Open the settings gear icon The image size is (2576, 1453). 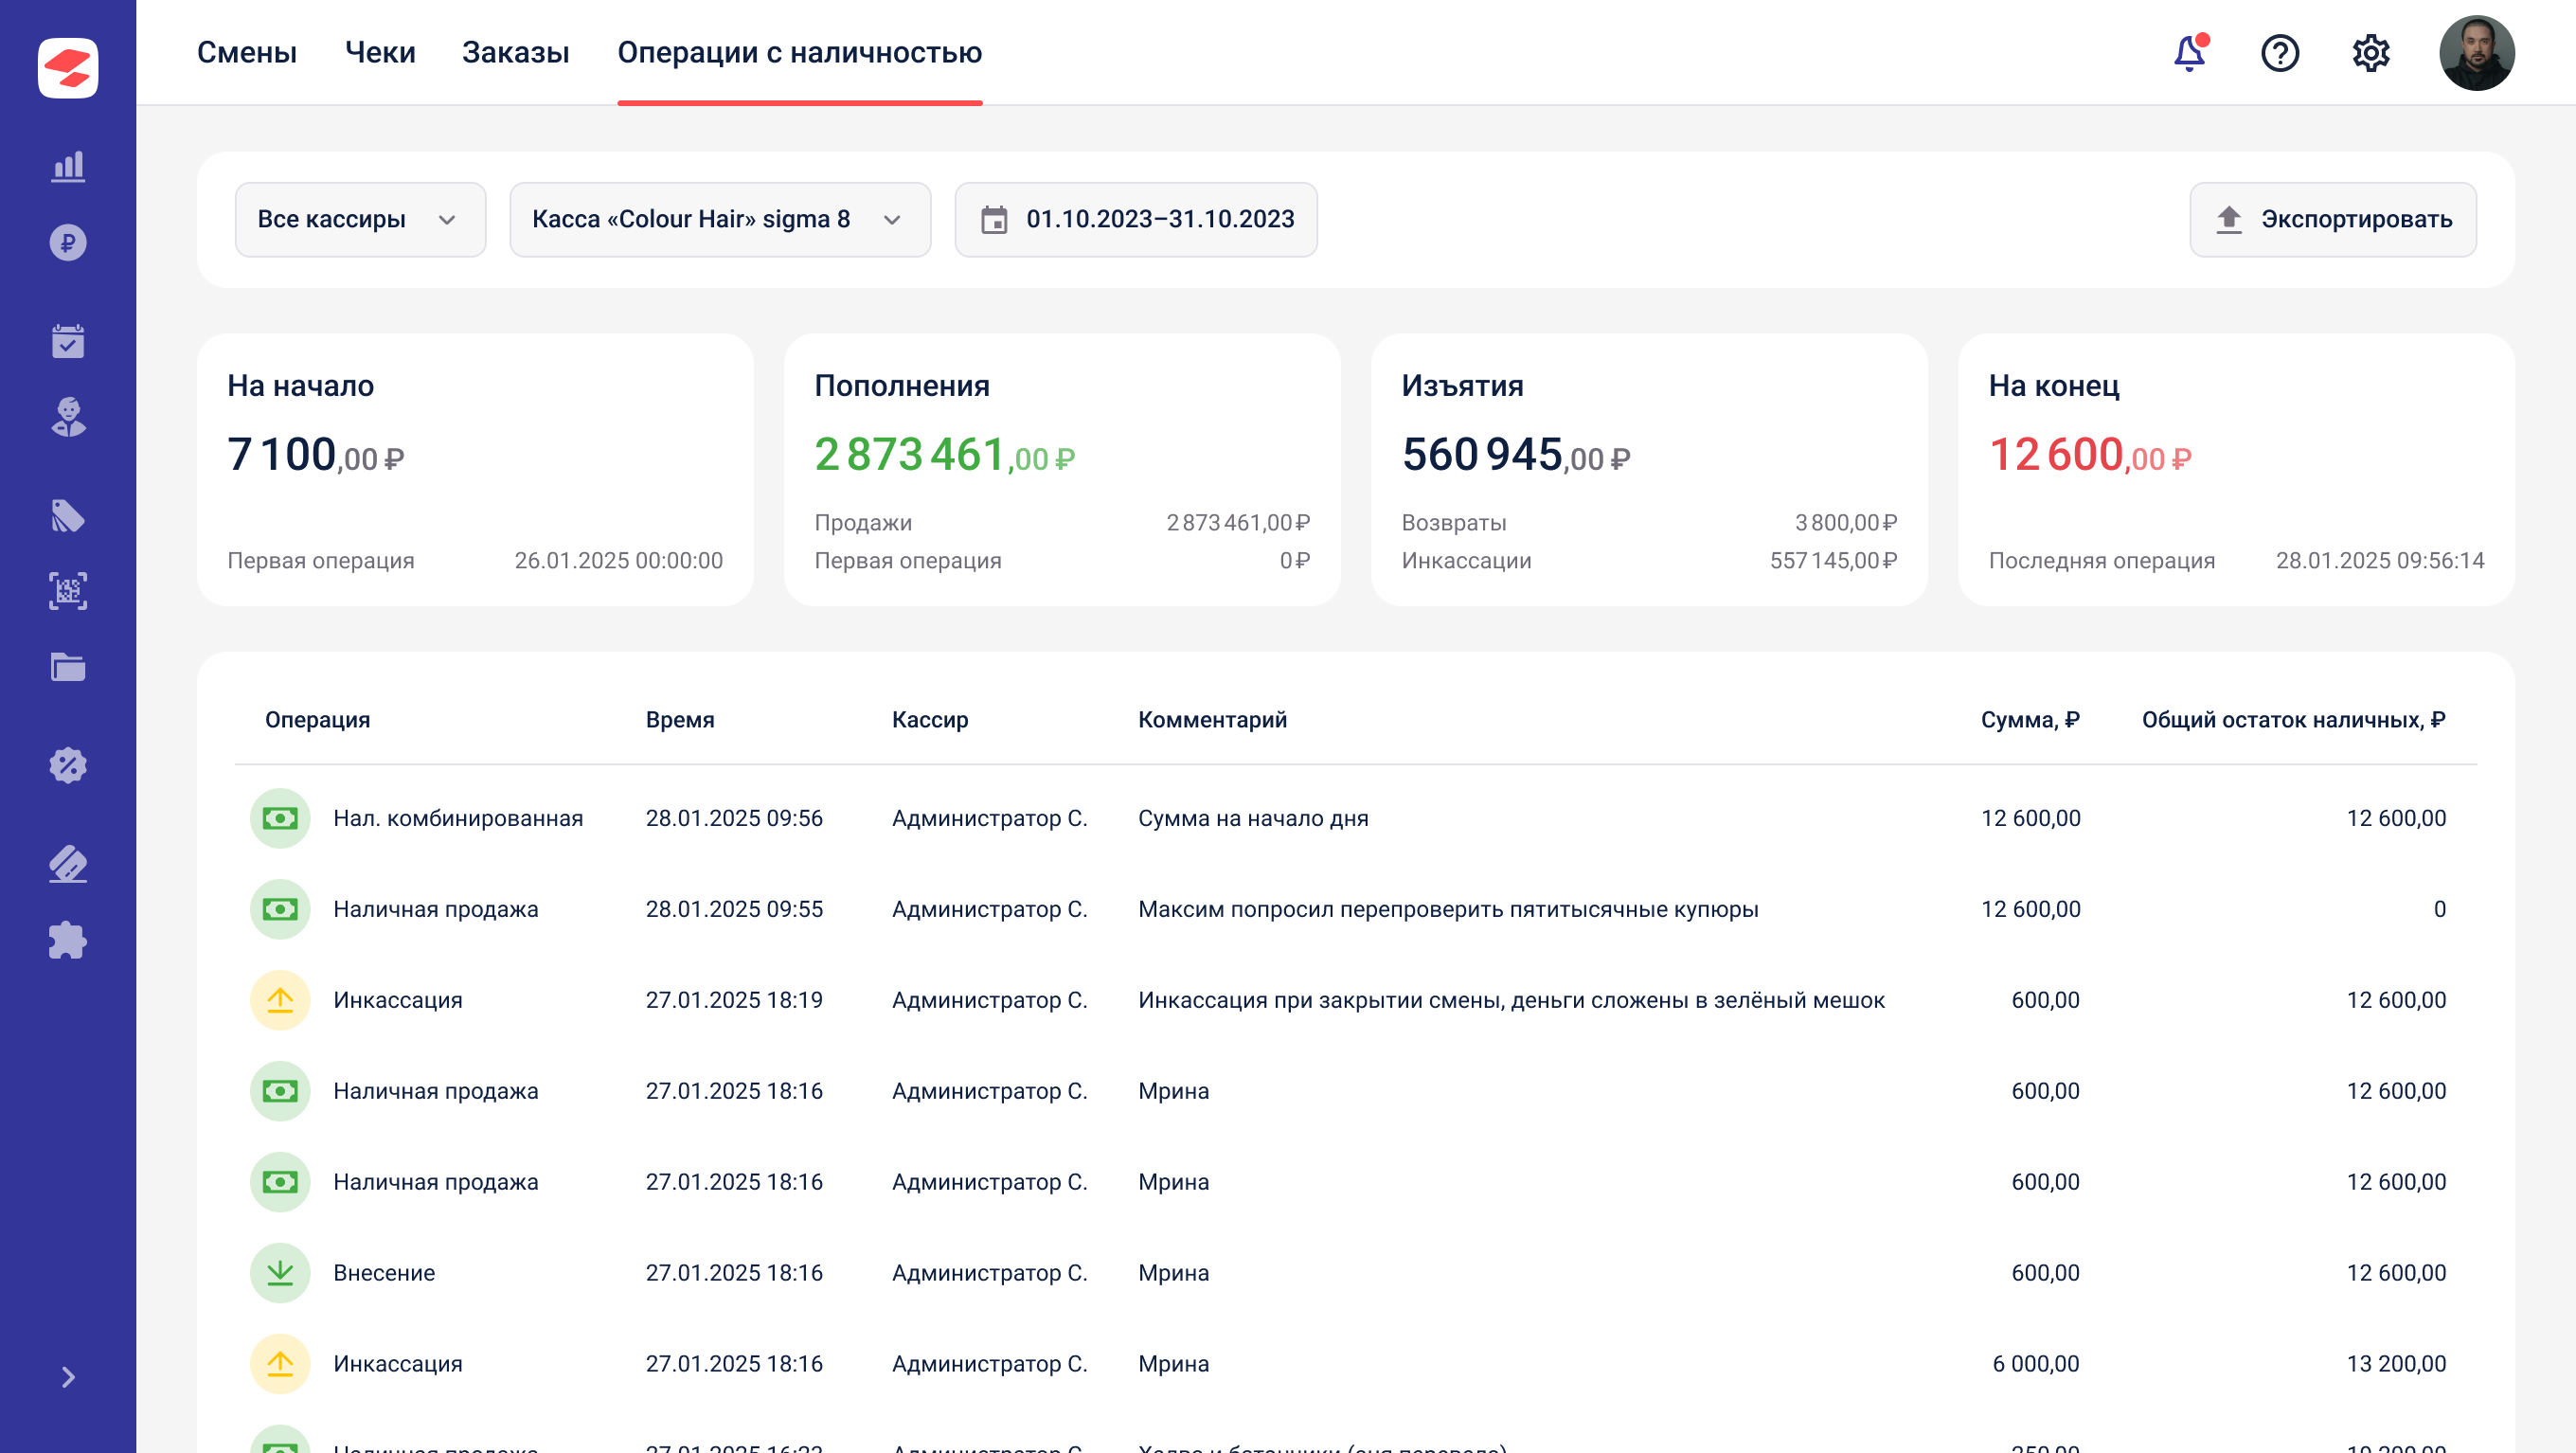[x=2370, y=52]
